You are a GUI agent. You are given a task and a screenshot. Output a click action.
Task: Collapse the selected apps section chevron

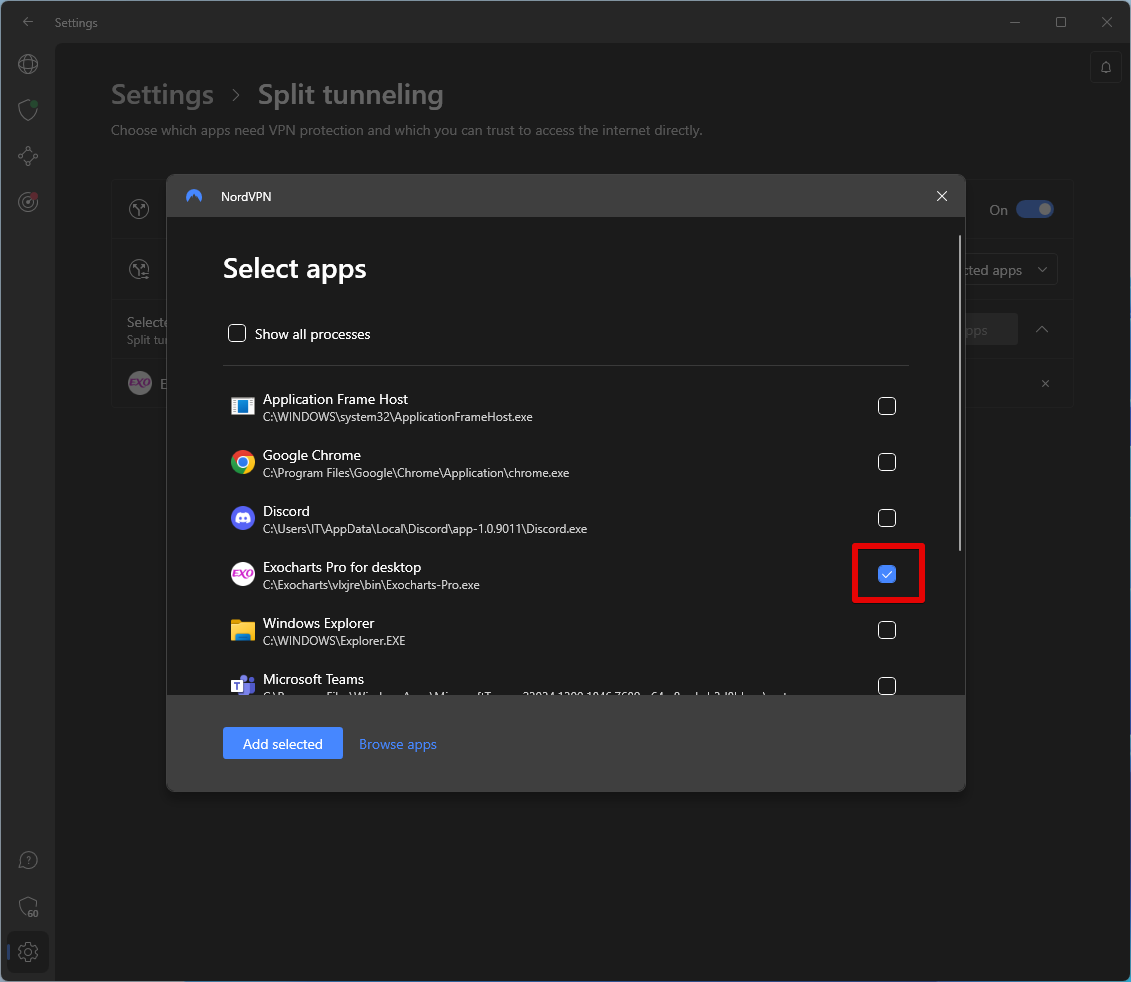tap(1042, 329)
